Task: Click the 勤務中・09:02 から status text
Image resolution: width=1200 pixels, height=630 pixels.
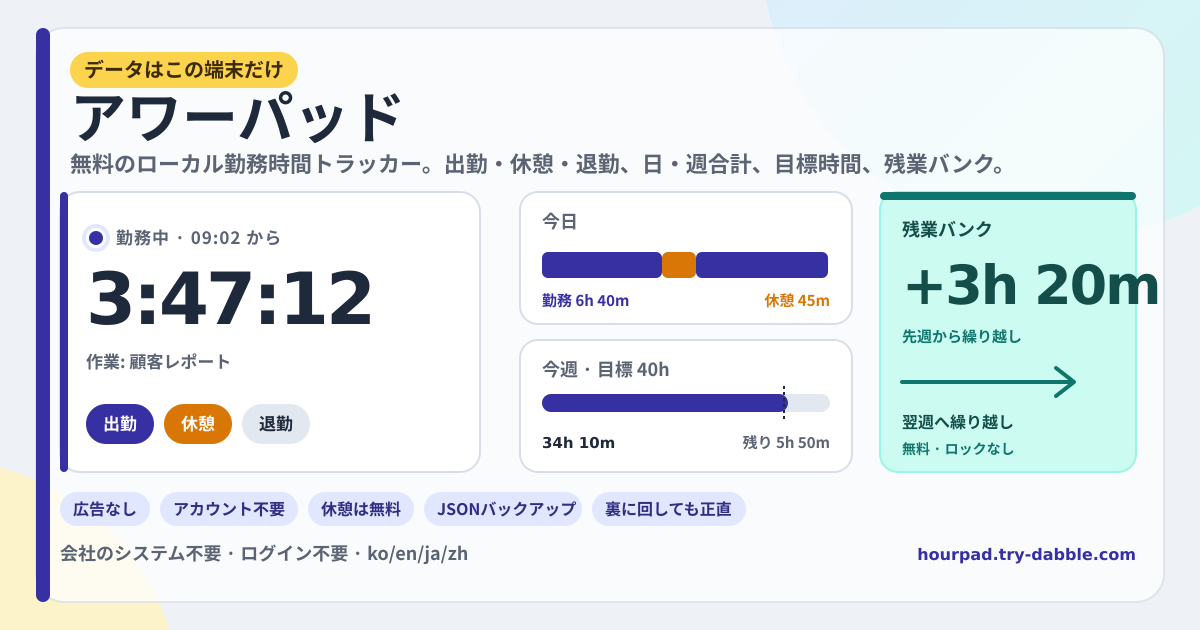Action: pos(198,238)
